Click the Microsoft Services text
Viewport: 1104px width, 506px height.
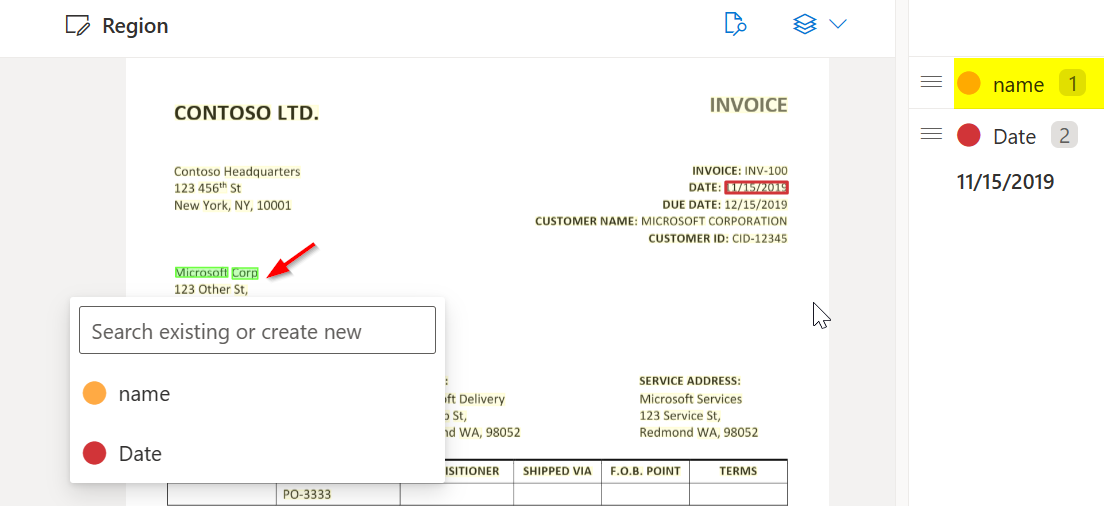coord(690,399)
